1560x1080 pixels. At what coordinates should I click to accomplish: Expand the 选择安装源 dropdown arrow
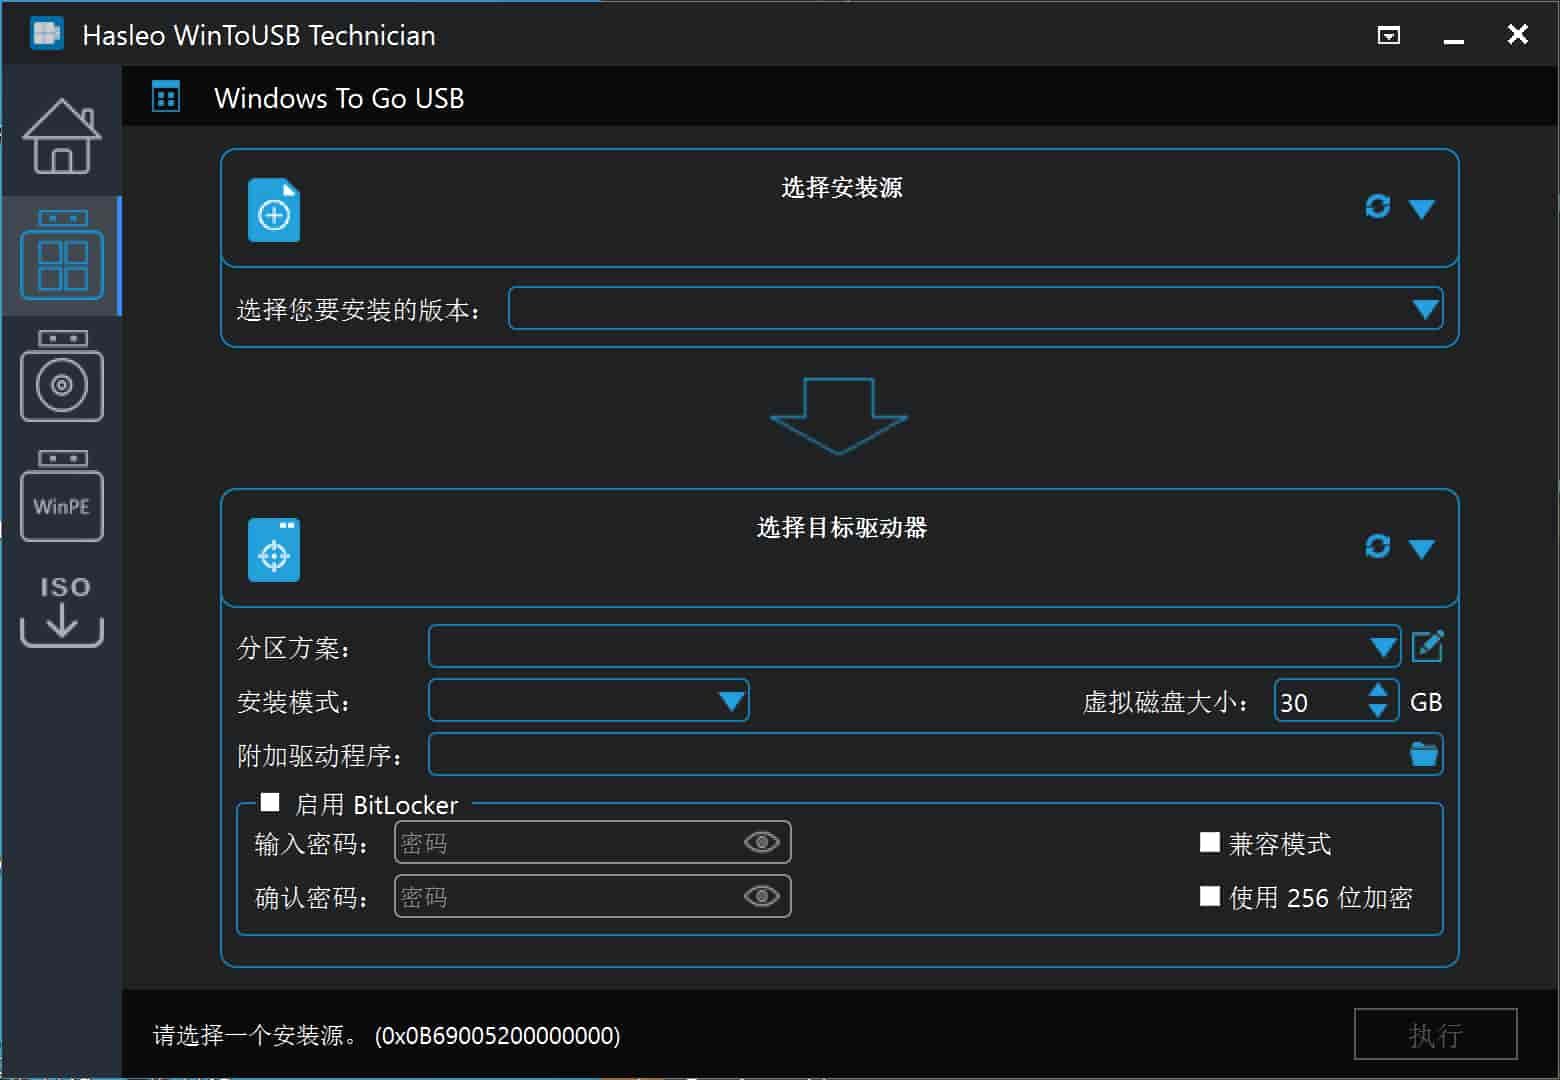[1422, 208]
